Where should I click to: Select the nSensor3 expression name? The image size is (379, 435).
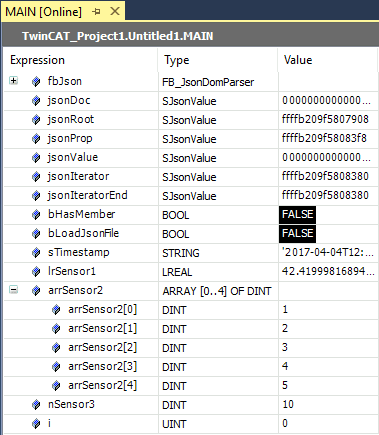click(x=71, y=404)
